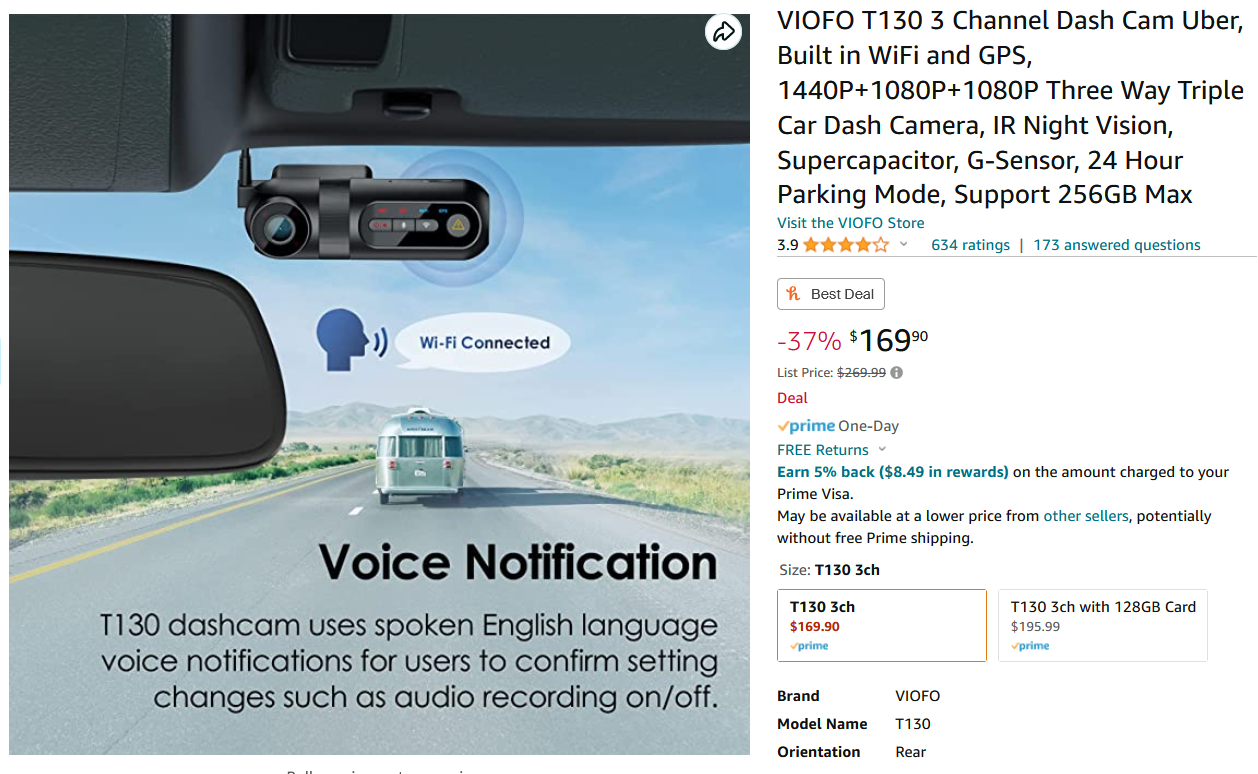Click the prime badge under $195.99 option
This screenshot has height=774, width=1258.
(x=1030, y=646)
